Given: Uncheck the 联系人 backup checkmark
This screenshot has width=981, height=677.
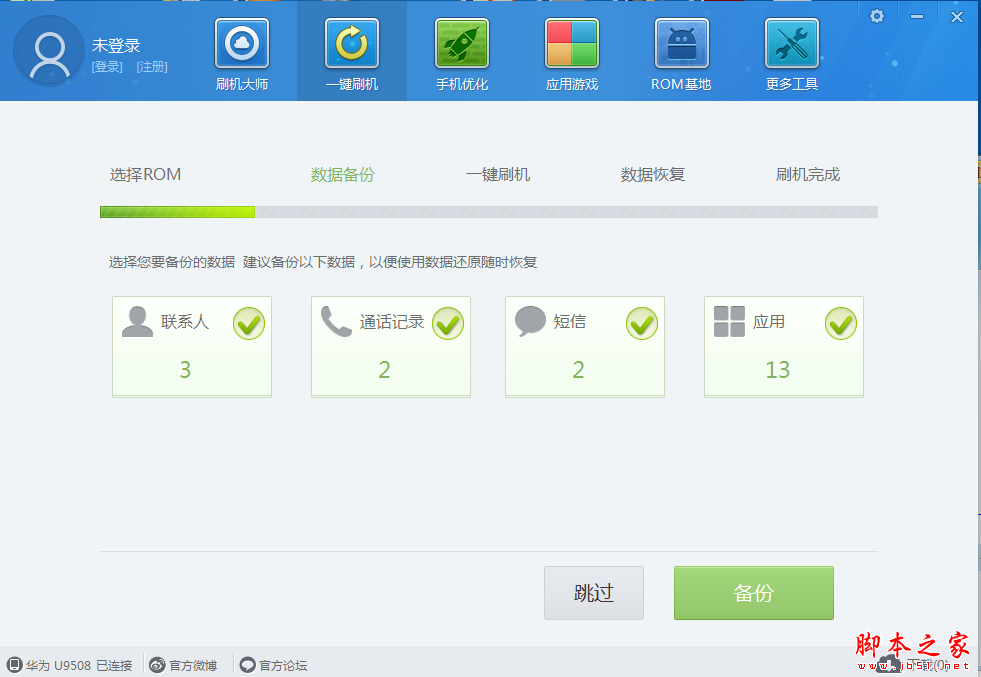Looking at the screenshot, I should click(249, 323).
